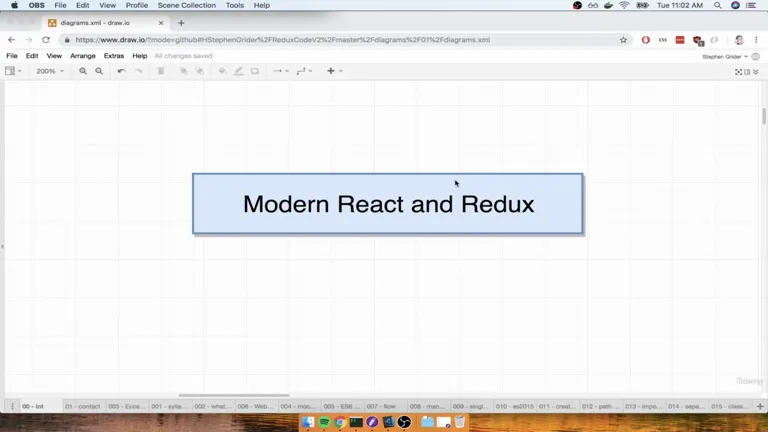The image size is (768, 432).
Task: Click the red Opera-style extension icon
Action: tap(646, 40)
